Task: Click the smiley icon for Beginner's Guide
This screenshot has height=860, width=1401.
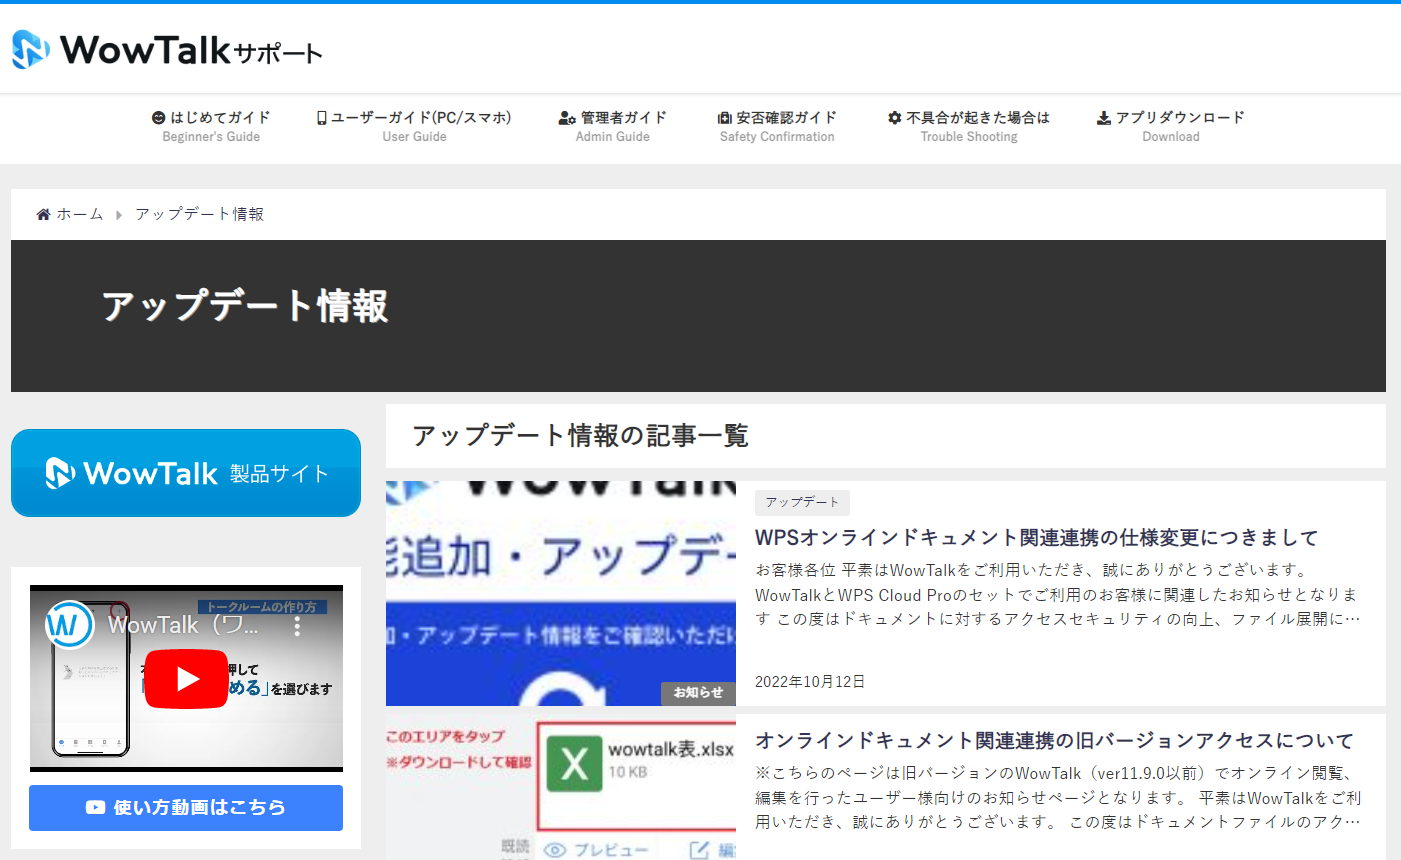Action: click(x=158, y=118)
